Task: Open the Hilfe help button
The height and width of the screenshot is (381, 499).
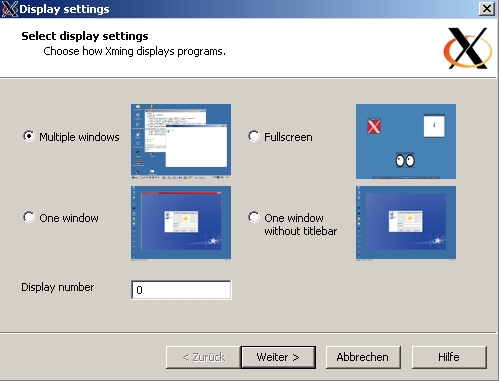Action: coord(449,357)
